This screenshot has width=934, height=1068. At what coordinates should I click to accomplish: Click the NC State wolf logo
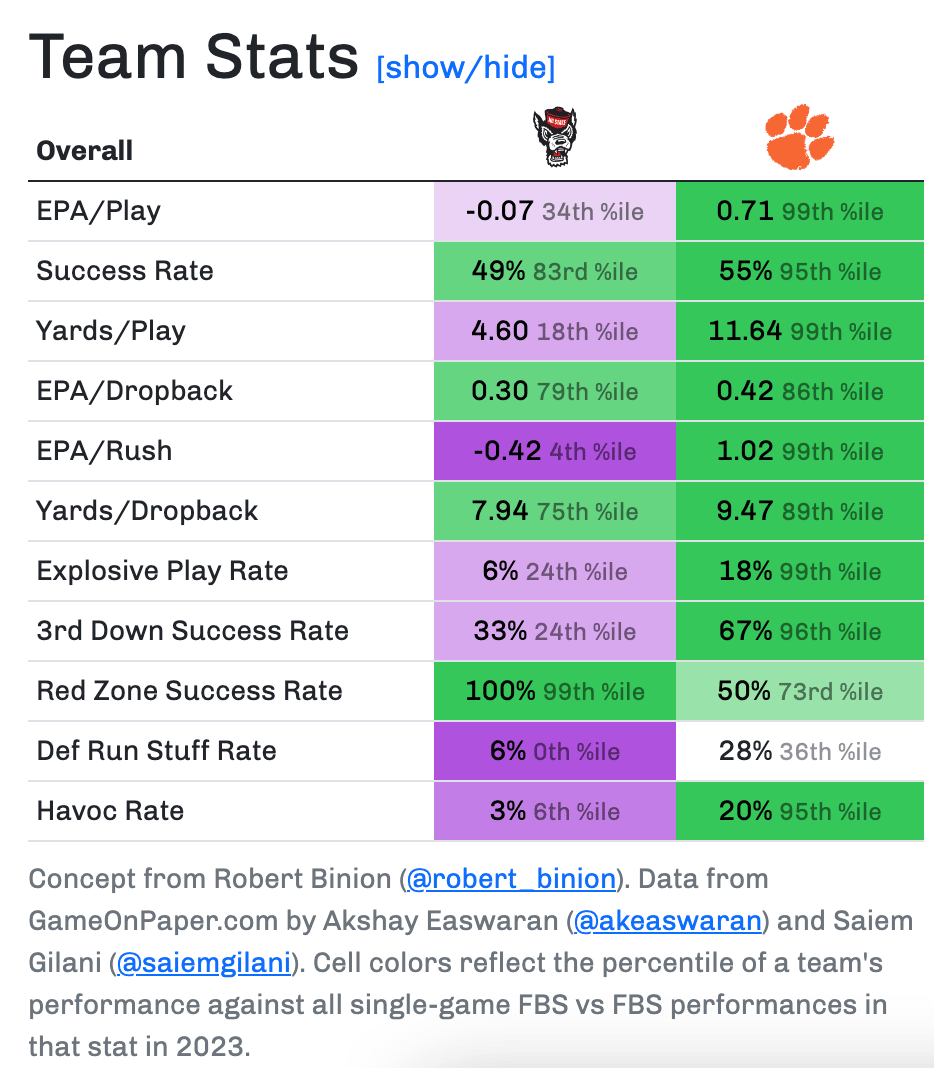pos(554,137)
